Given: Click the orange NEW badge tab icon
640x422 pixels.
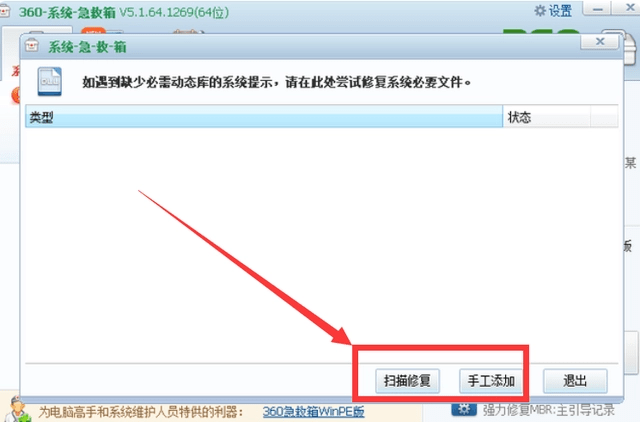Looking at the screenshot, I should pyautogui.click(x=93, y=31).
